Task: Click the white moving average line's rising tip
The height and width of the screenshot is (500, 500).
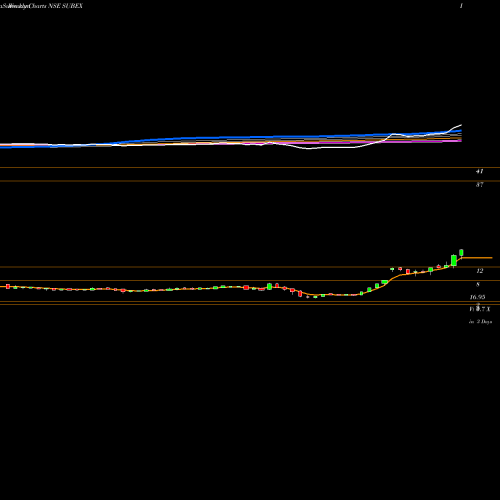Action: (x=460, y=125)
